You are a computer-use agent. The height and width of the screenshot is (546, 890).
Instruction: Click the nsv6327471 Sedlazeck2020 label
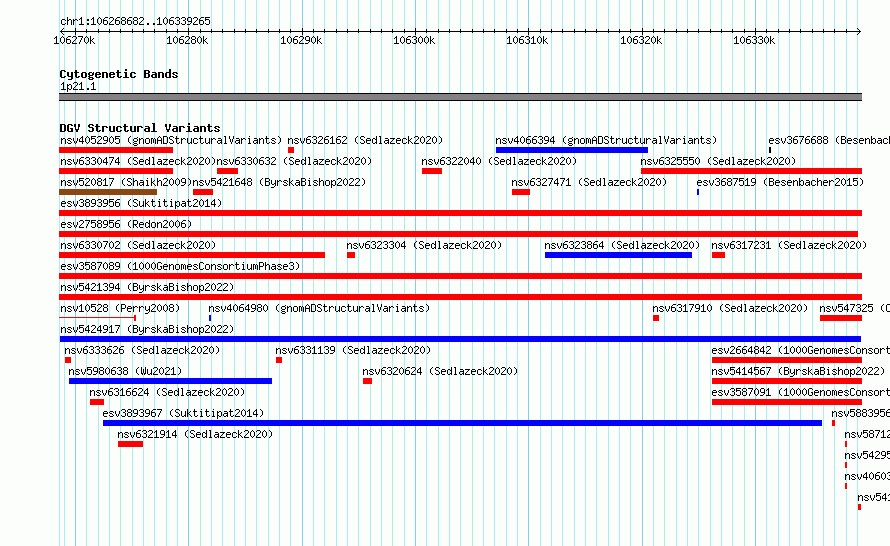[589, 182]
